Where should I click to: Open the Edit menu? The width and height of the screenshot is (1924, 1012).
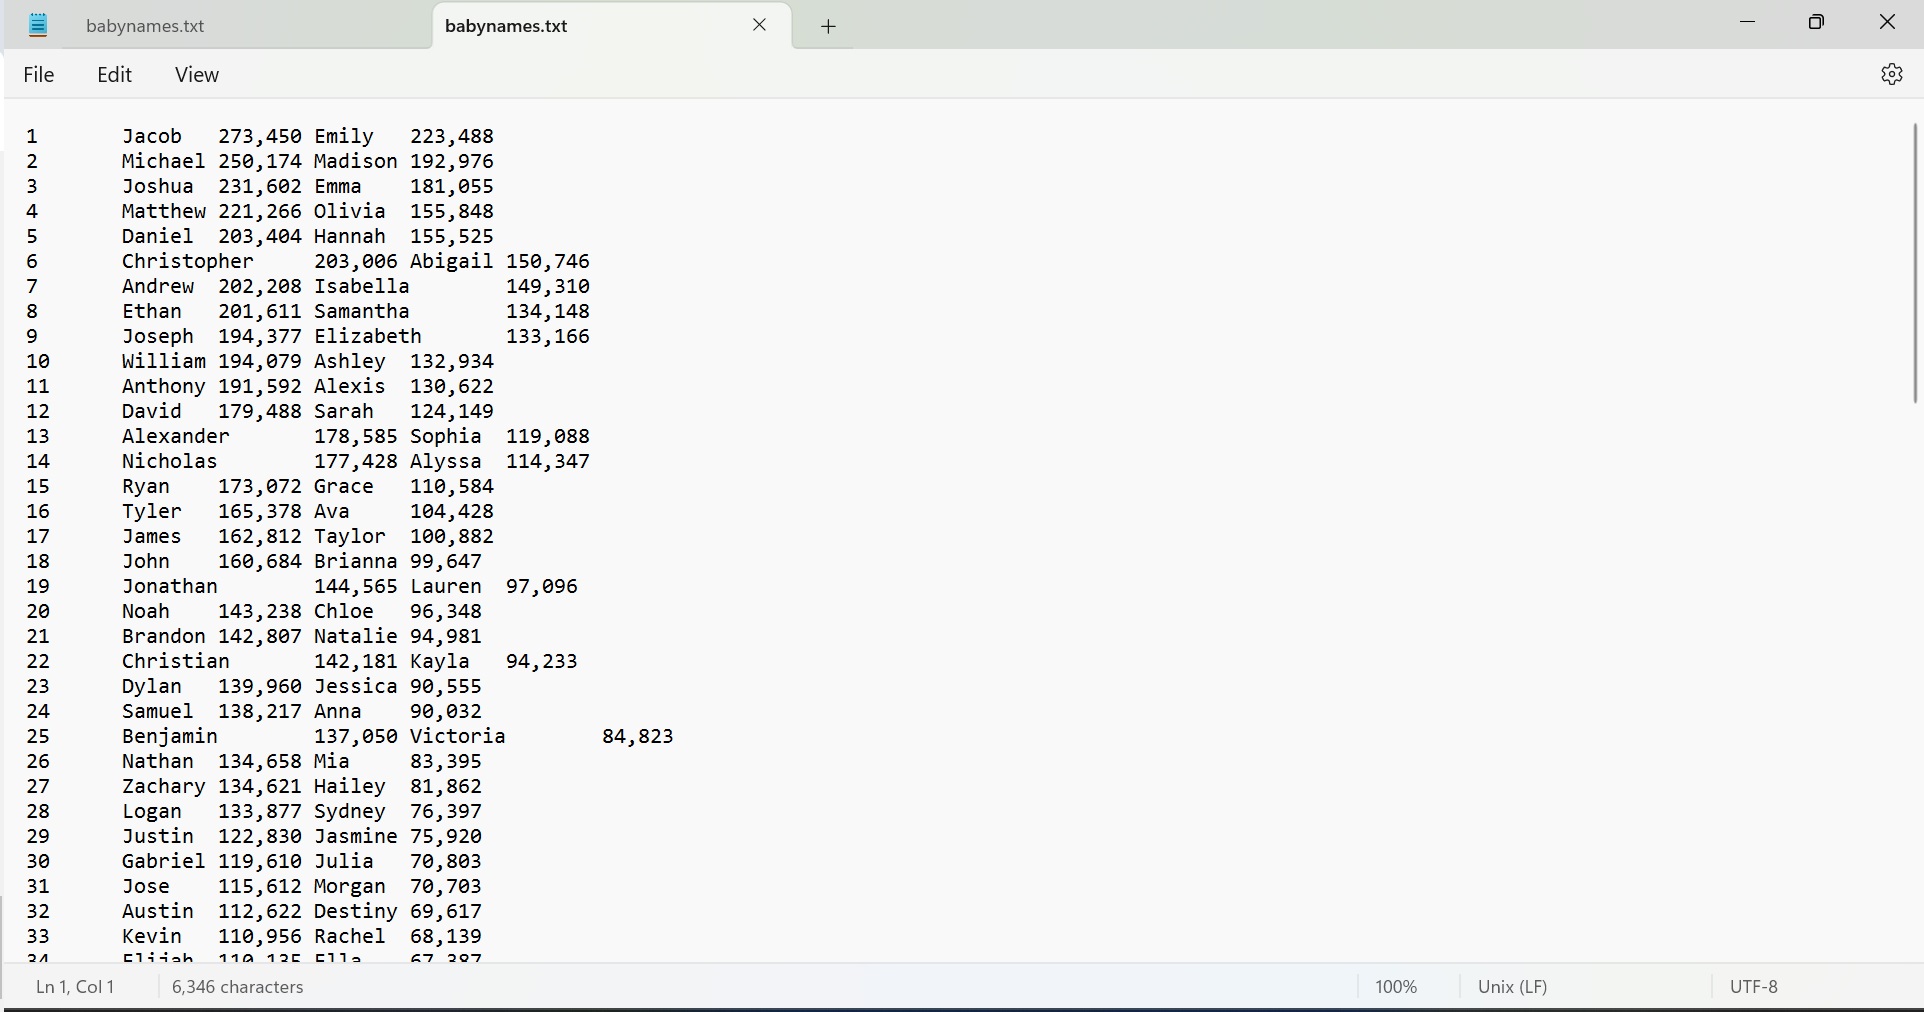[x=115, y=75]
